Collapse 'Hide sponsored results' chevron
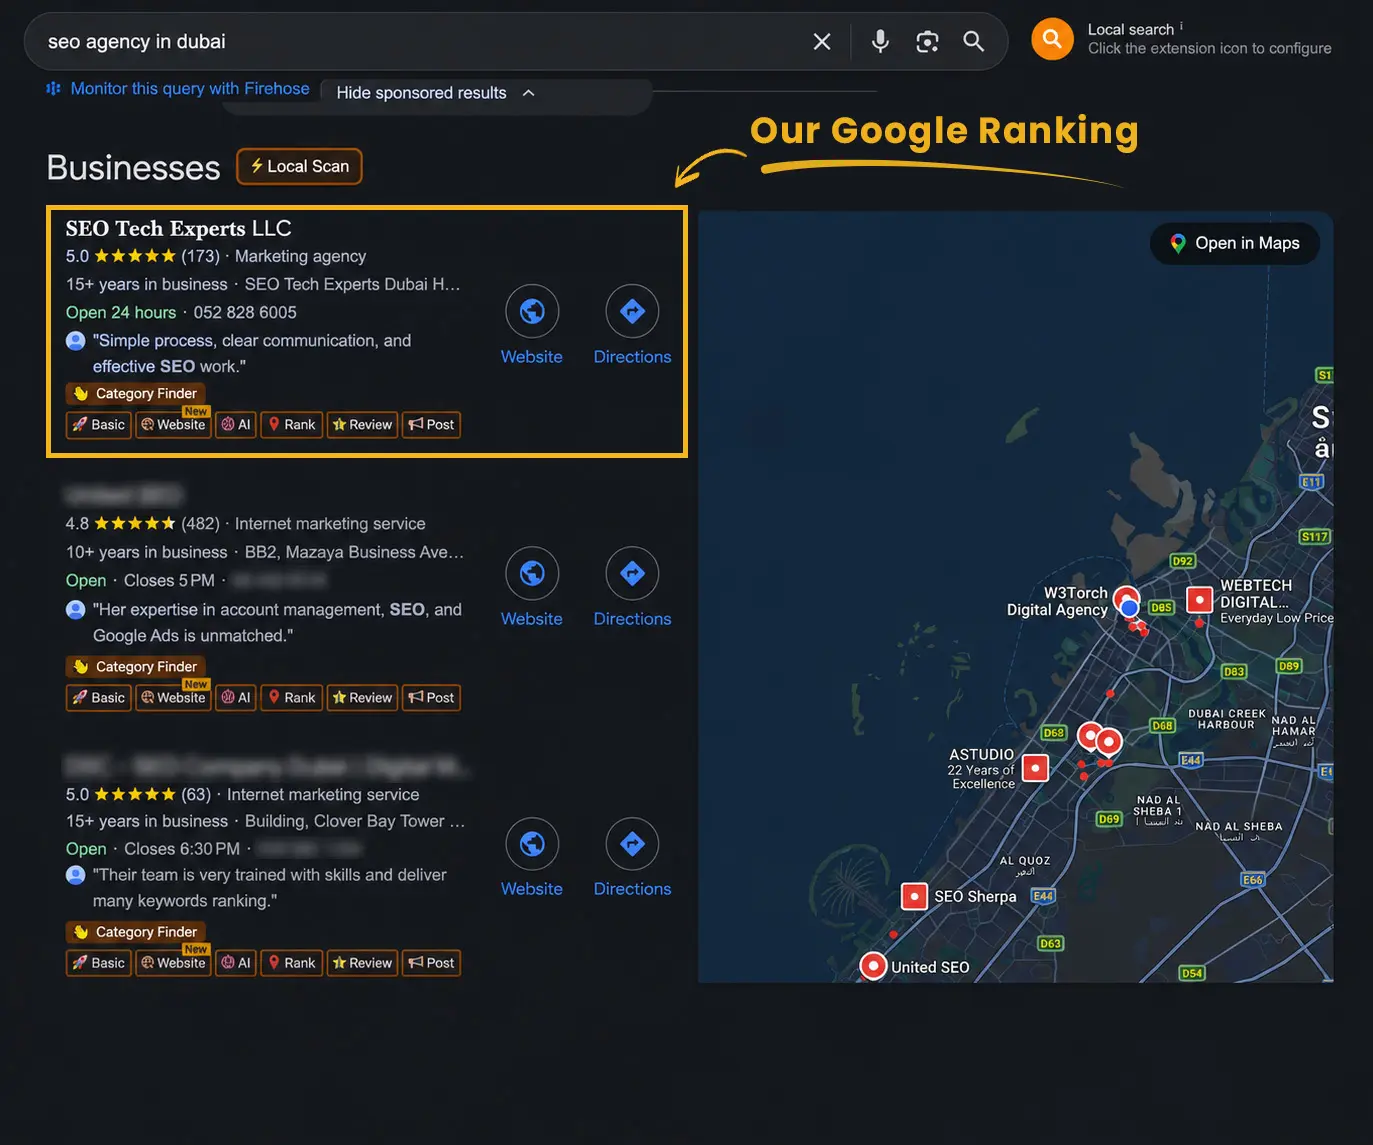 [x=529, y=93]
